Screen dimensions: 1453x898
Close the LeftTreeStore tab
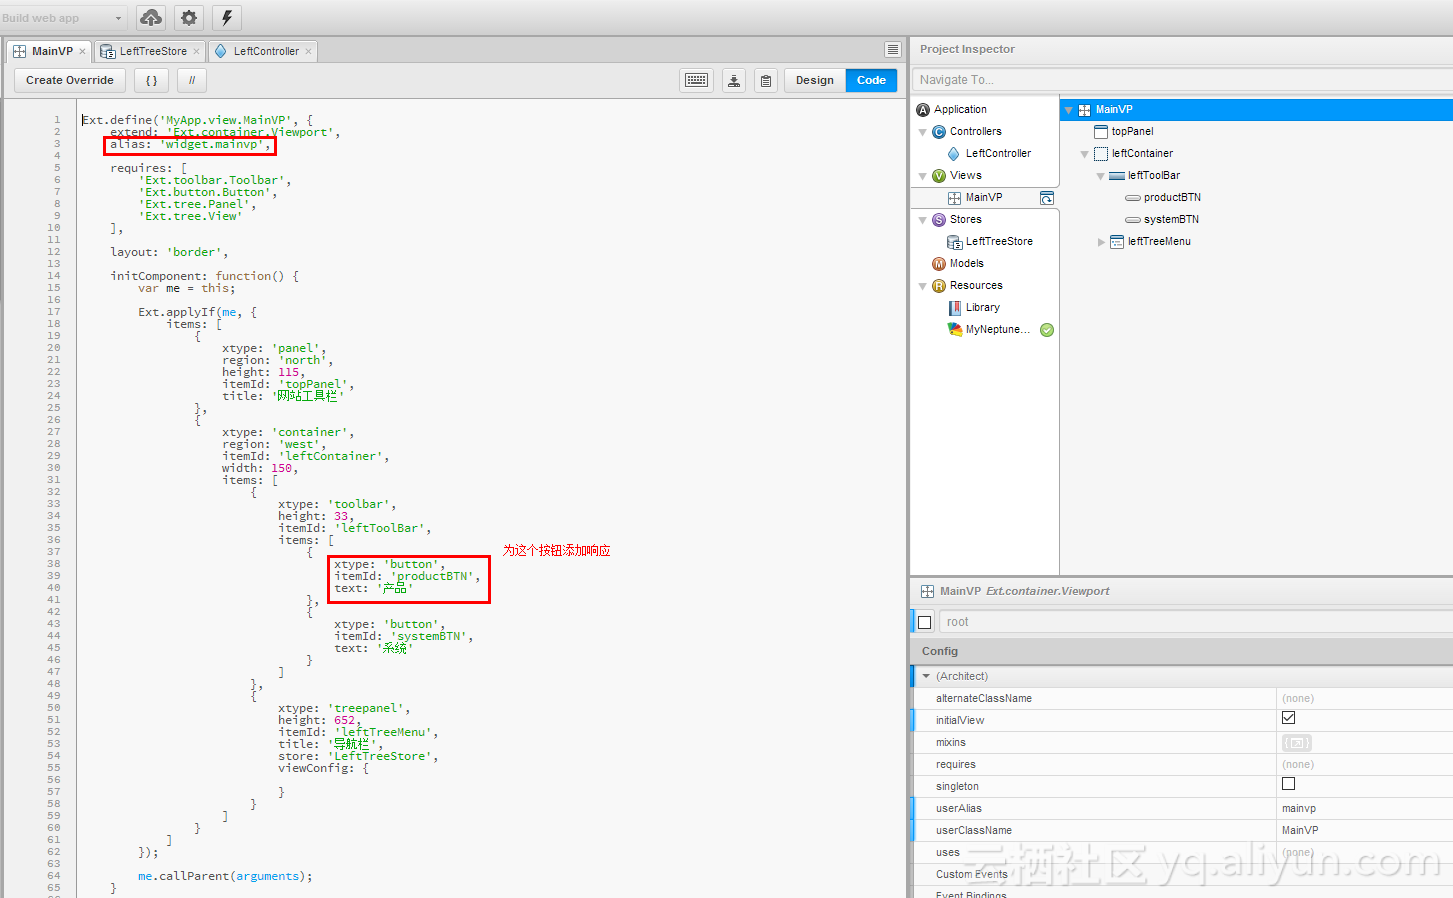point(196,52)
